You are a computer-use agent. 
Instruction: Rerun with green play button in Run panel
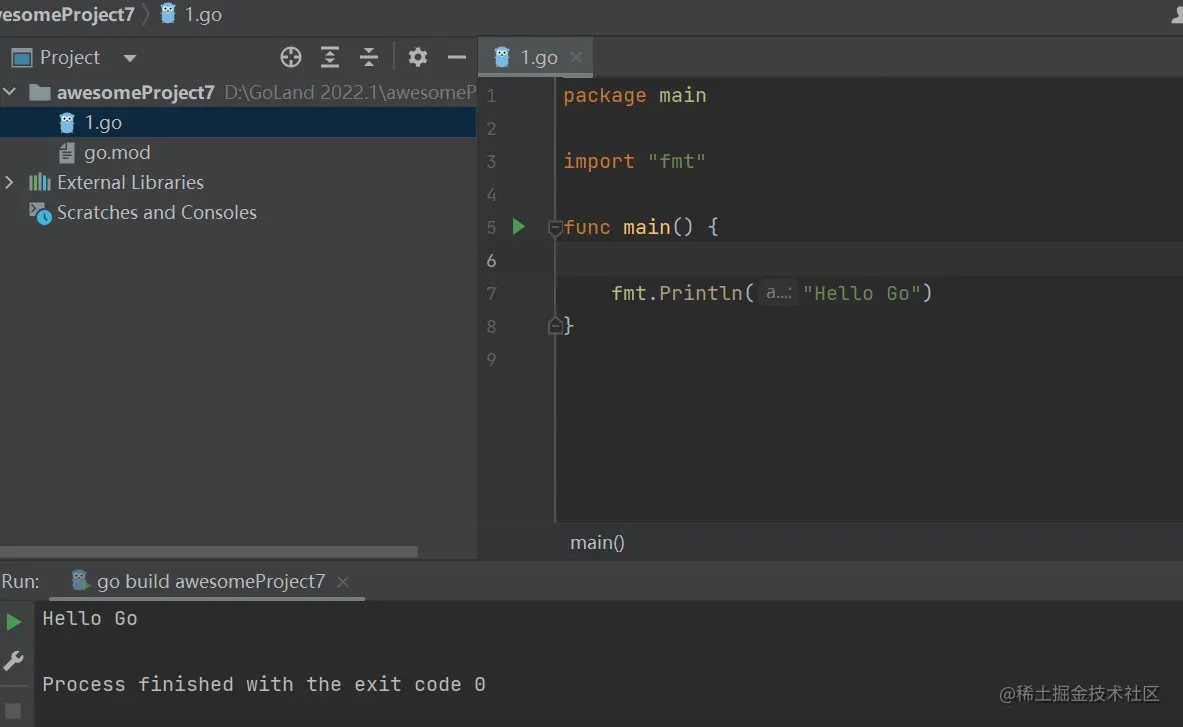[x=14, y=622]
